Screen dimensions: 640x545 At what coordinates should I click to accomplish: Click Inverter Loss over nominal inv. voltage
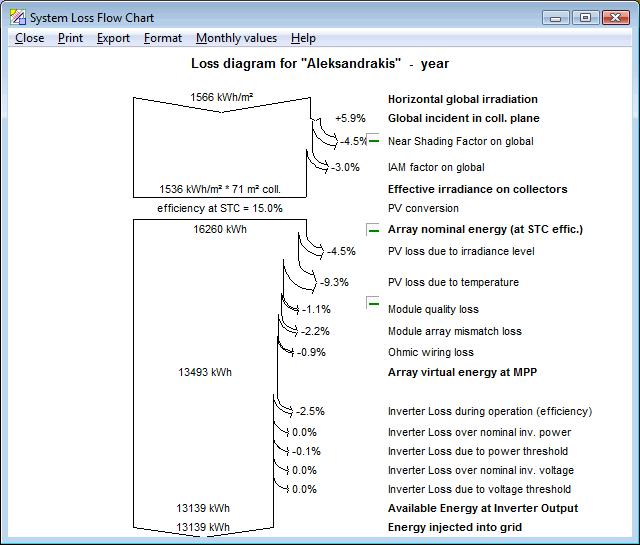click(x=481, y=470)
